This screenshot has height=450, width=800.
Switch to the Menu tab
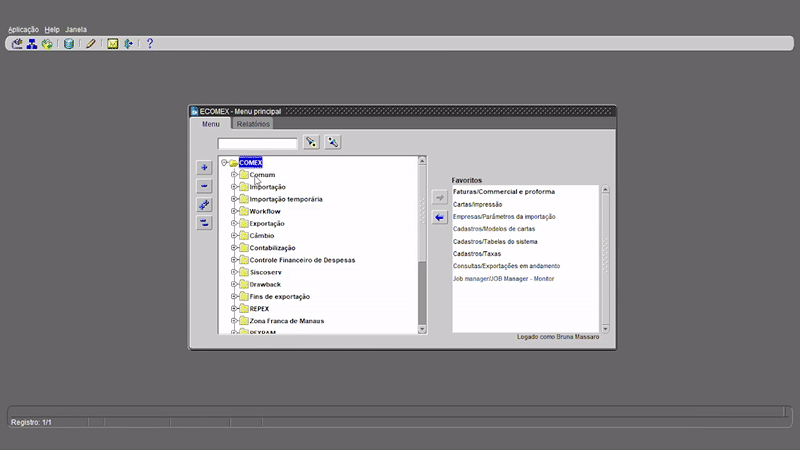point(211,124)
